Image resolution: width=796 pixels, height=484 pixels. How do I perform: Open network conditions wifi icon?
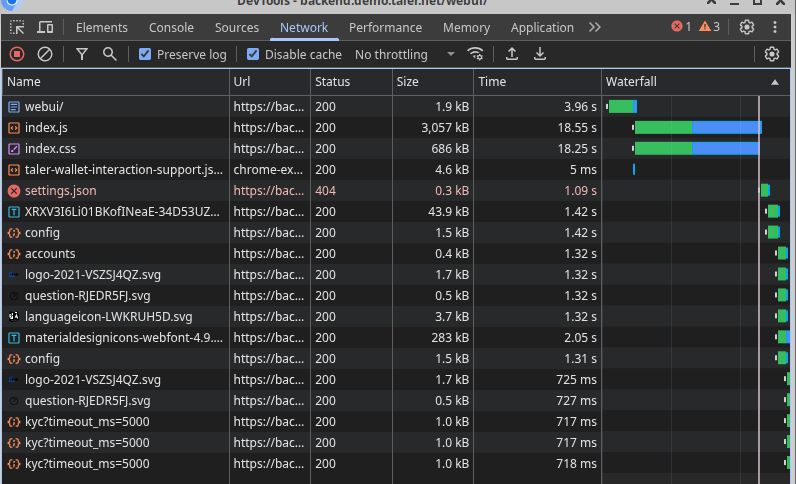[476, 54]
